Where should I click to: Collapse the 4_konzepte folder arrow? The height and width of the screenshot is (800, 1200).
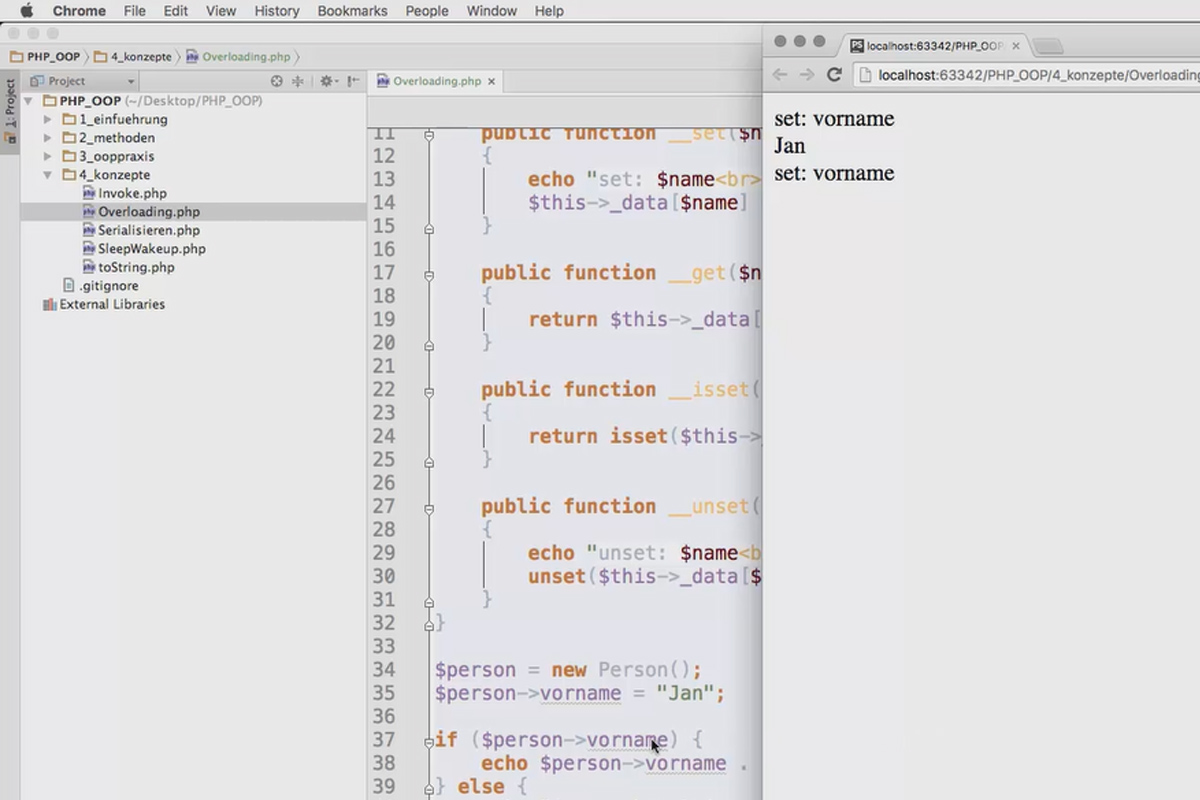pos(48,175)
